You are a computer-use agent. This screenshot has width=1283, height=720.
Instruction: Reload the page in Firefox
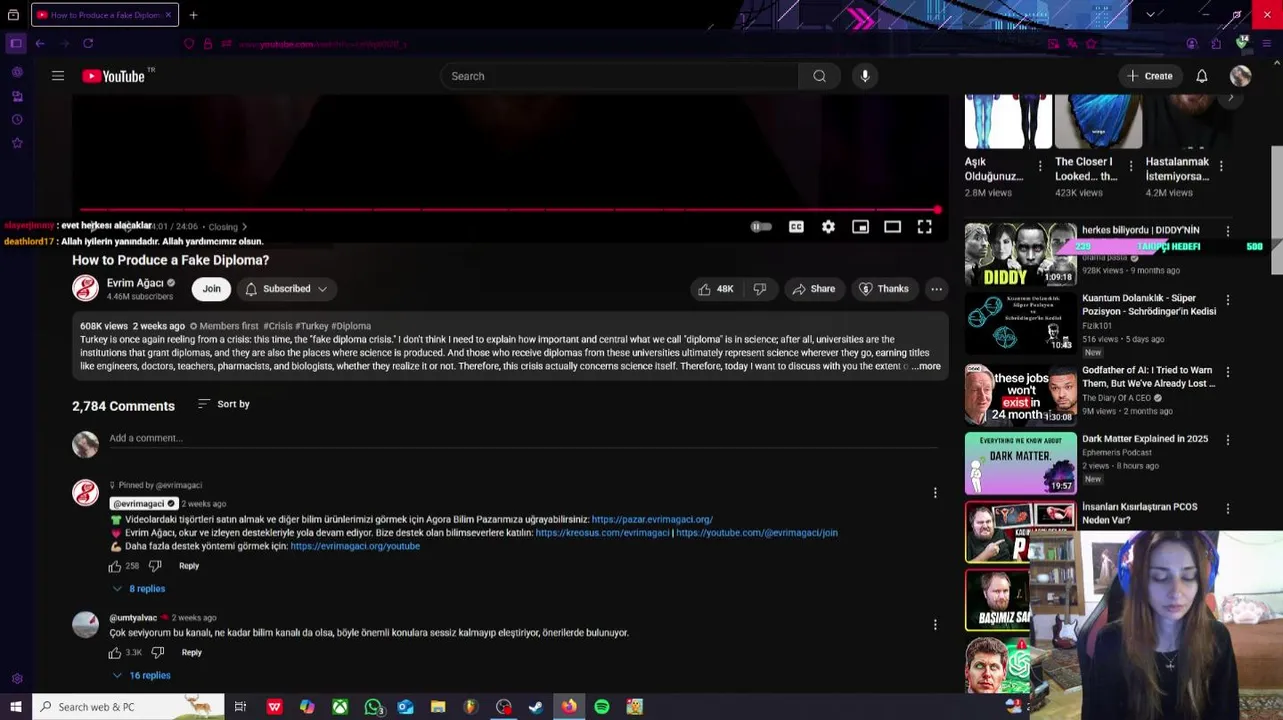88,44
